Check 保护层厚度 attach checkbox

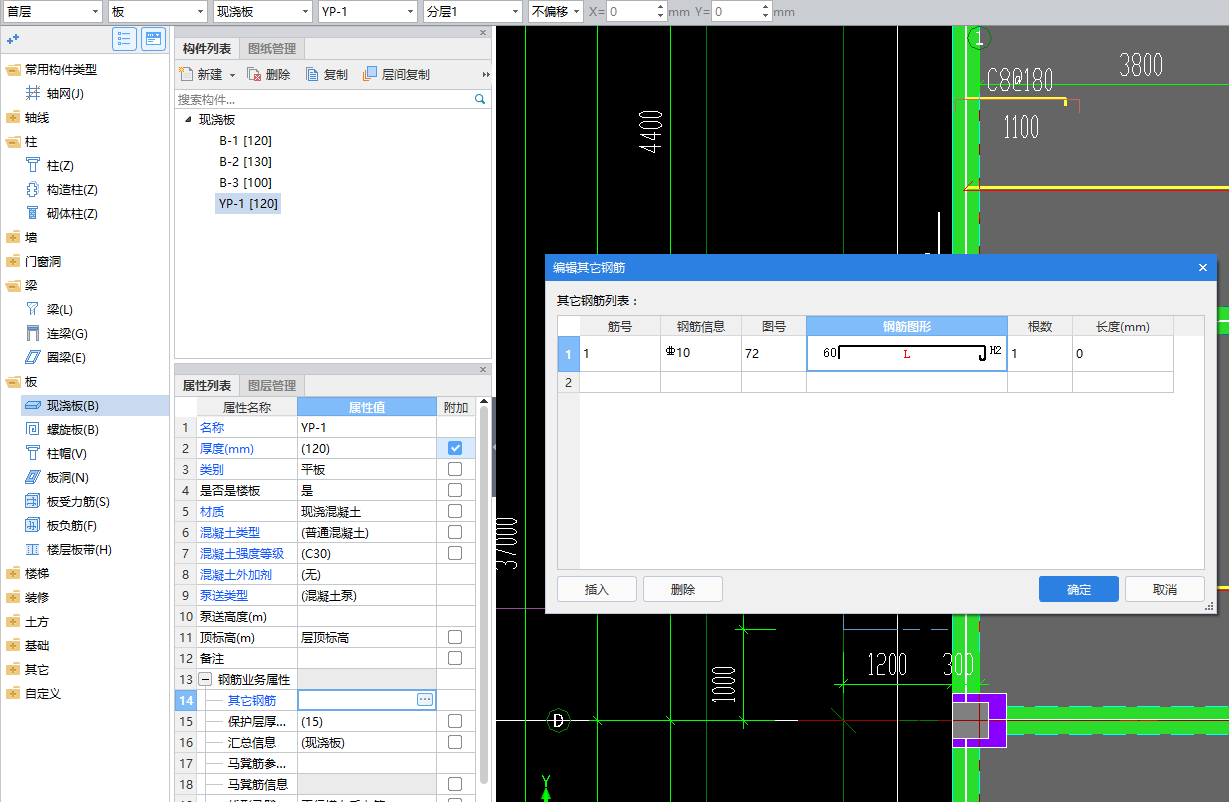[455, 721]
